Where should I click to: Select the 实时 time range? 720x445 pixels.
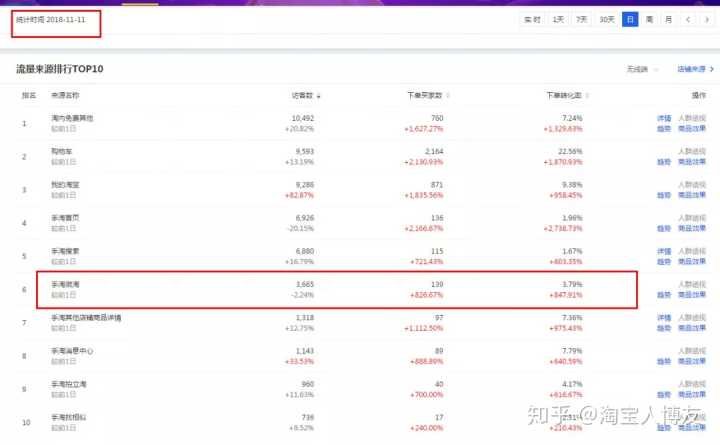point(531,20)
